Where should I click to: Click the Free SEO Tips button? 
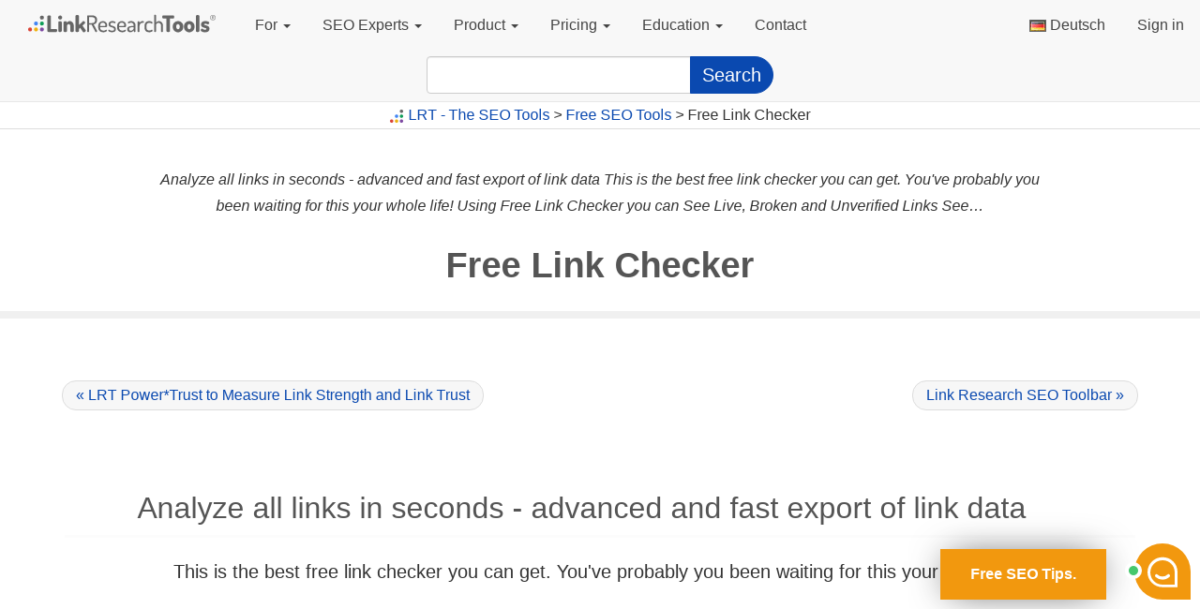(1023, 573)
